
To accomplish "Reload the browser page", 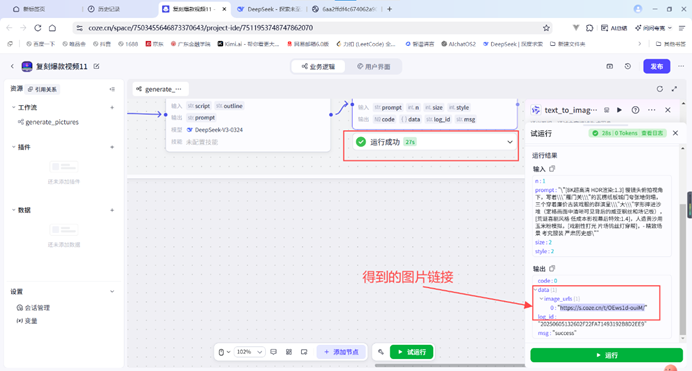I will (x=38, y=28).
